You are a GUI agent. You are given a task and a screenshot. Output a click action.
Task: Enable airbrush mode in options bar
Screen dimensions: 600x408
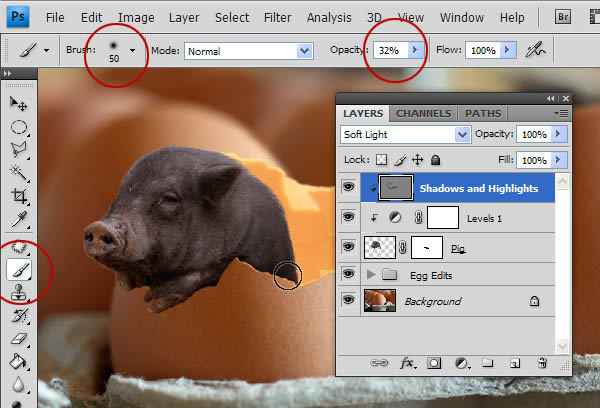click(x=536, y=50)
